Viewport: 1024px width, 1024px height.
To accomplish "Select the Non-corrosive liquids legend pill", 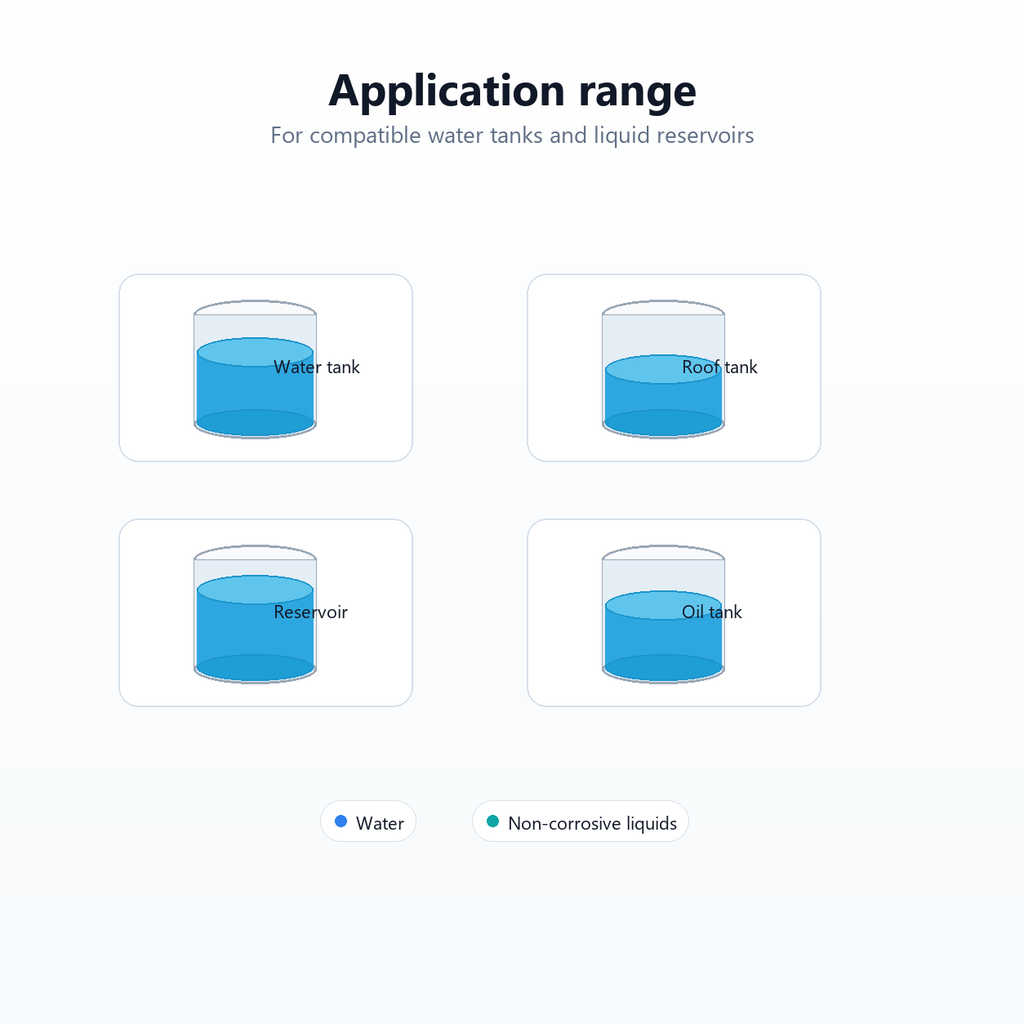I will point(580,821).
